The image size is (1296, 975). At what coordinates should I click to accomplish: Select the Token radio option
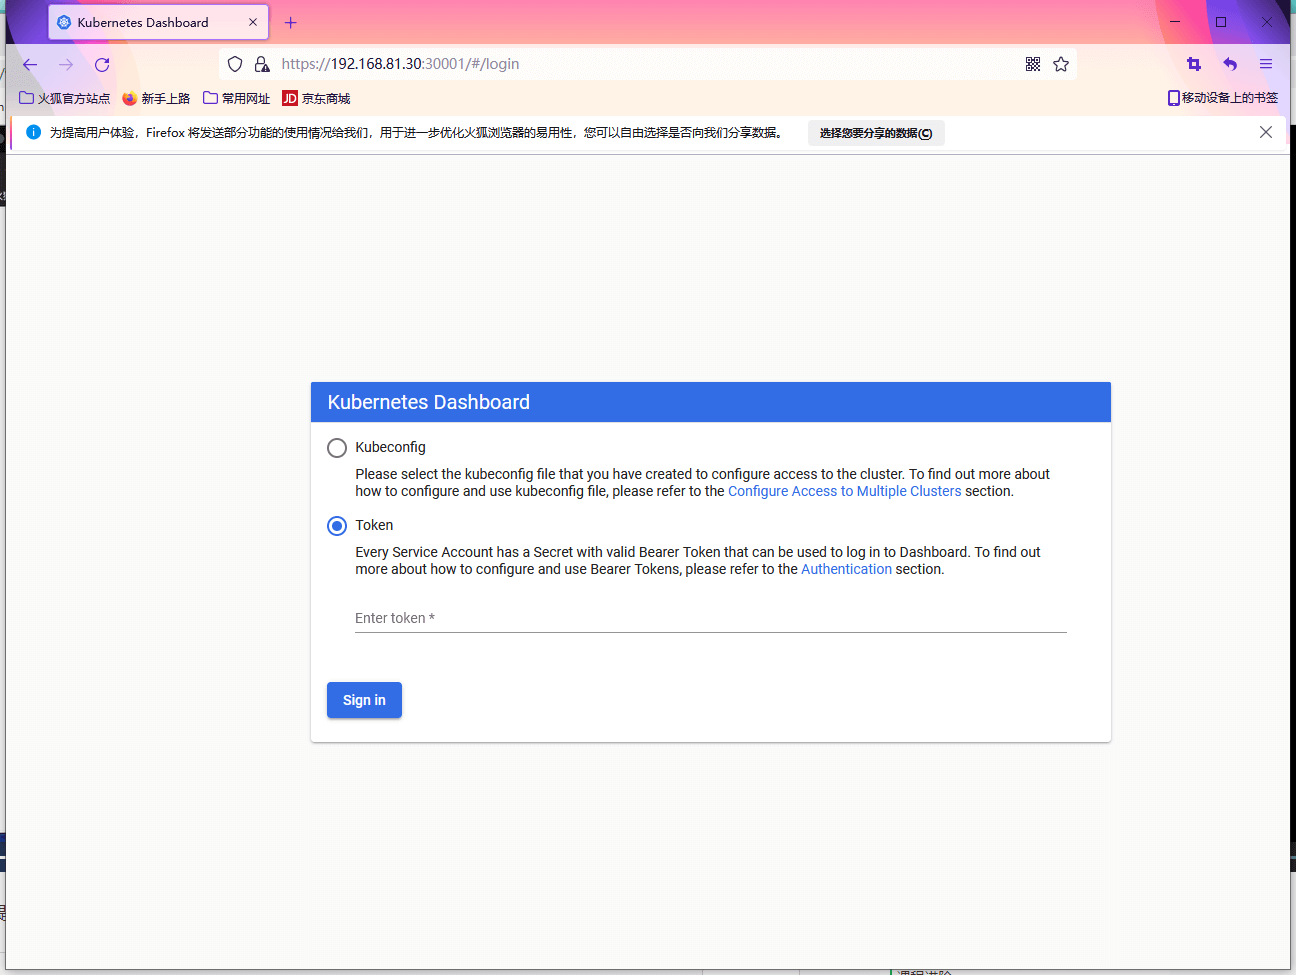point(337,526)
